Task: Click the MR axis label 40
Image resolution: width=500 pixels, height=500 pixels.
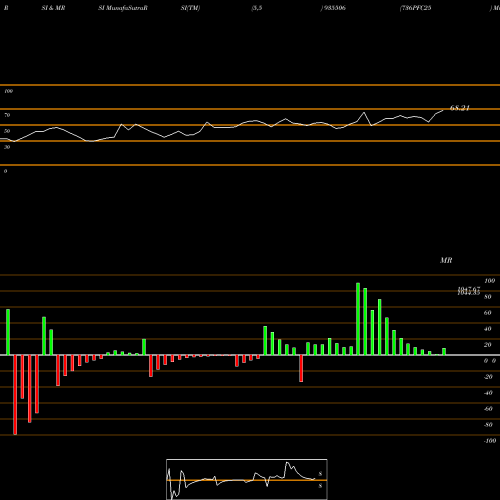Action: (488, 329)
